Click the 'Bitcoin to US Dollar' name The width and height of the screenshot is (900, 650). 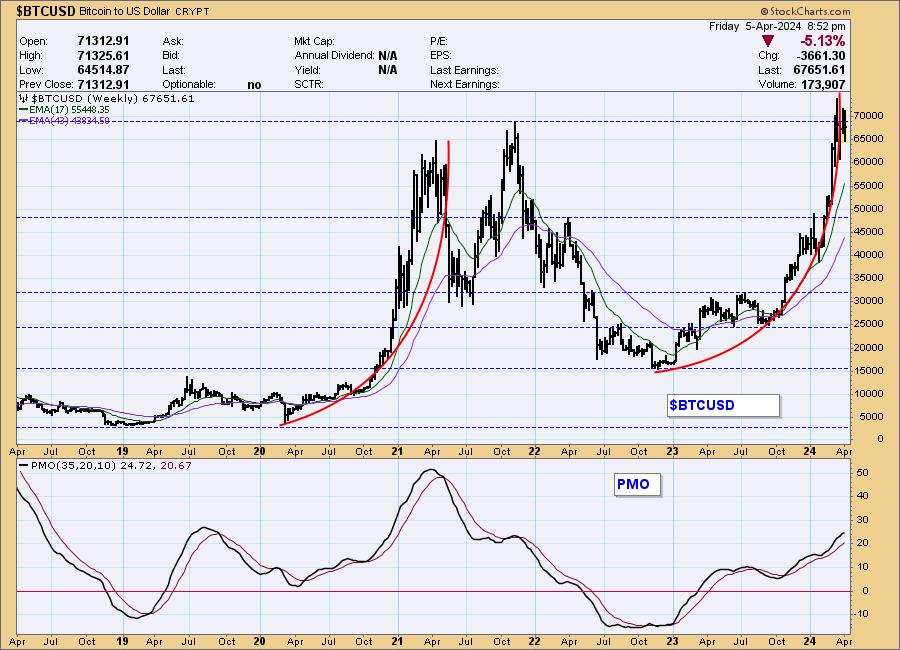pyautogui.click(x=125, y=11)
